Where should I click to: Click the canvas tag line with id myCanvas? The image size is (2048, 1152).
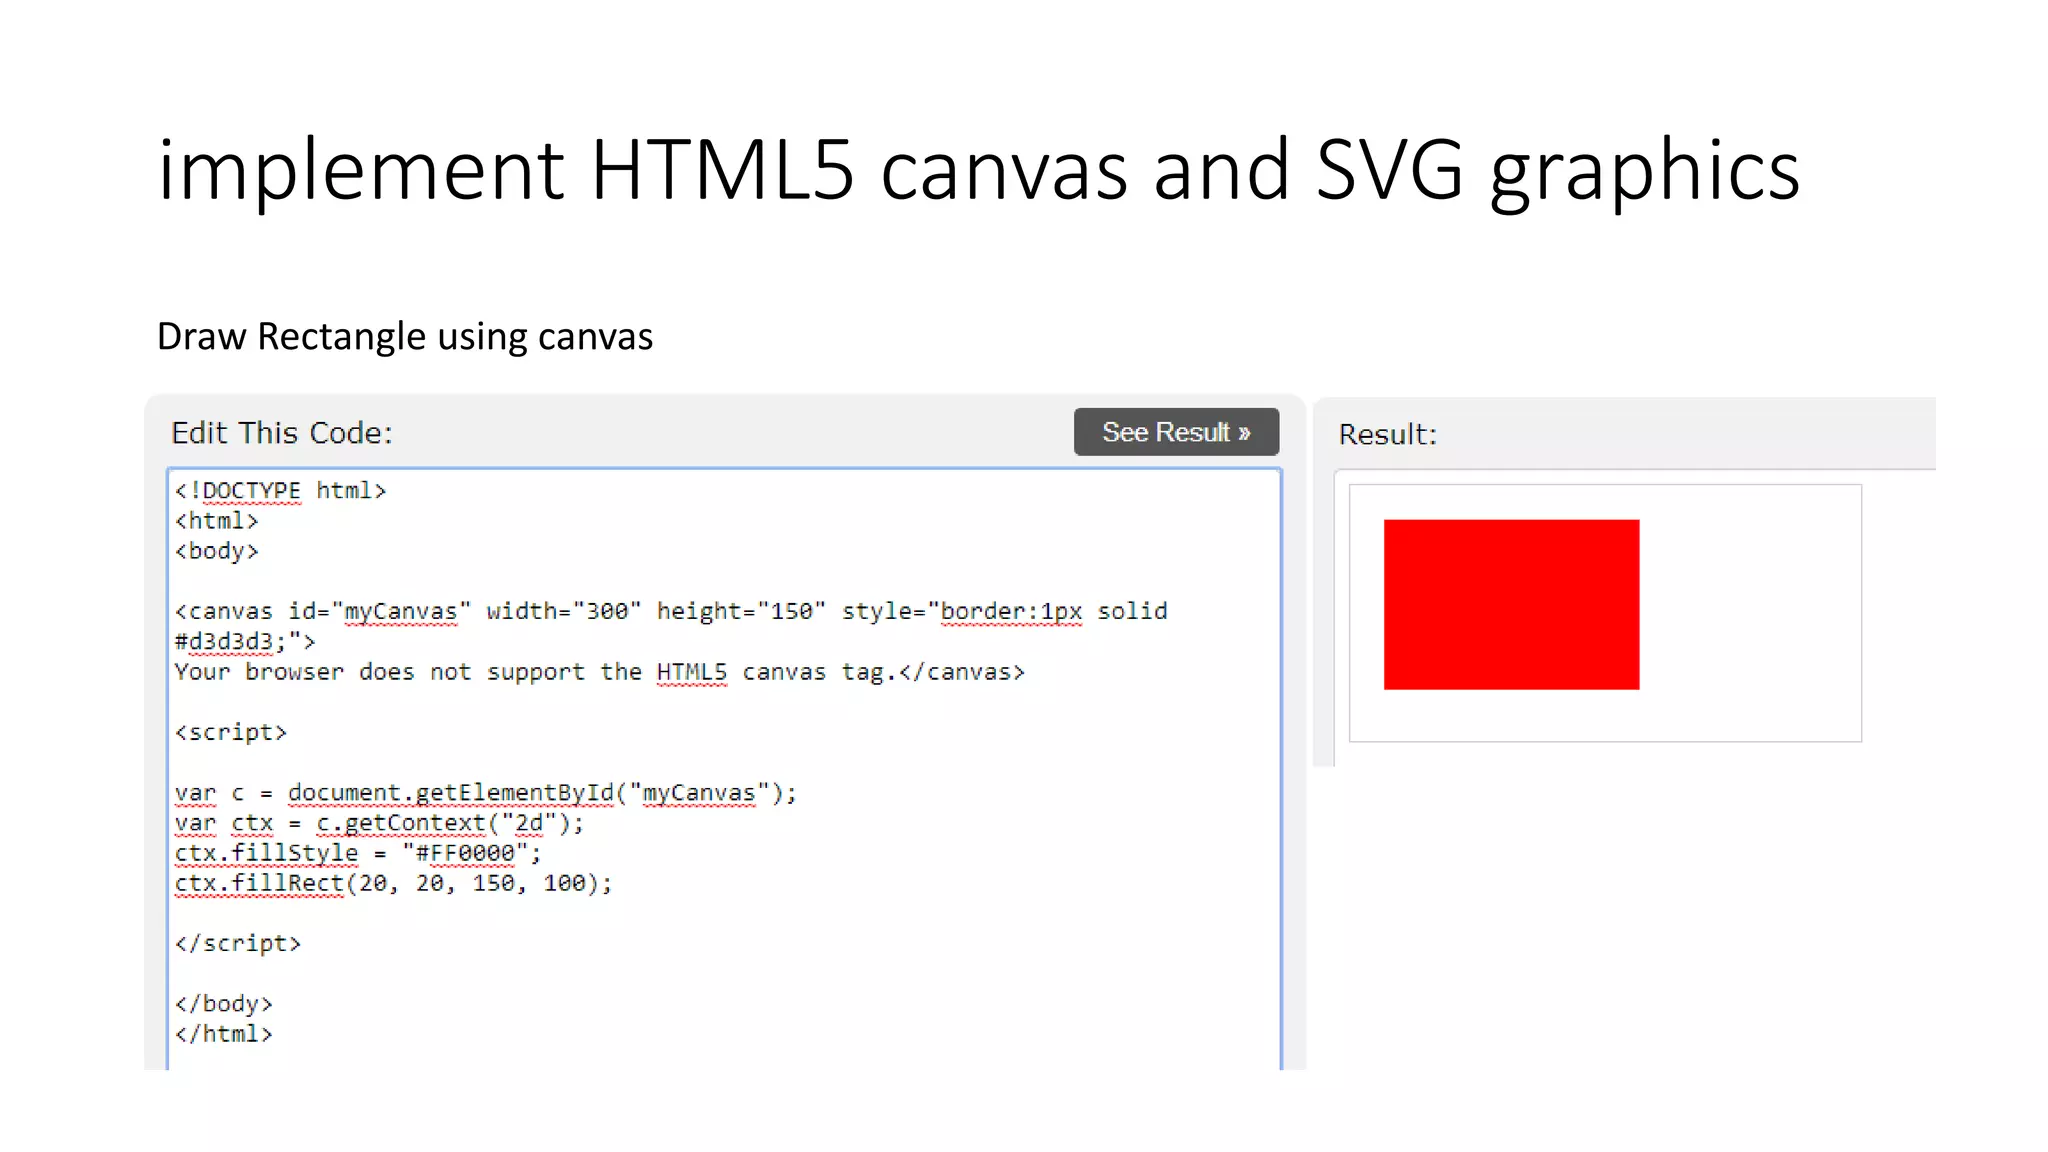pyautogui.click(x=671, y=611)
